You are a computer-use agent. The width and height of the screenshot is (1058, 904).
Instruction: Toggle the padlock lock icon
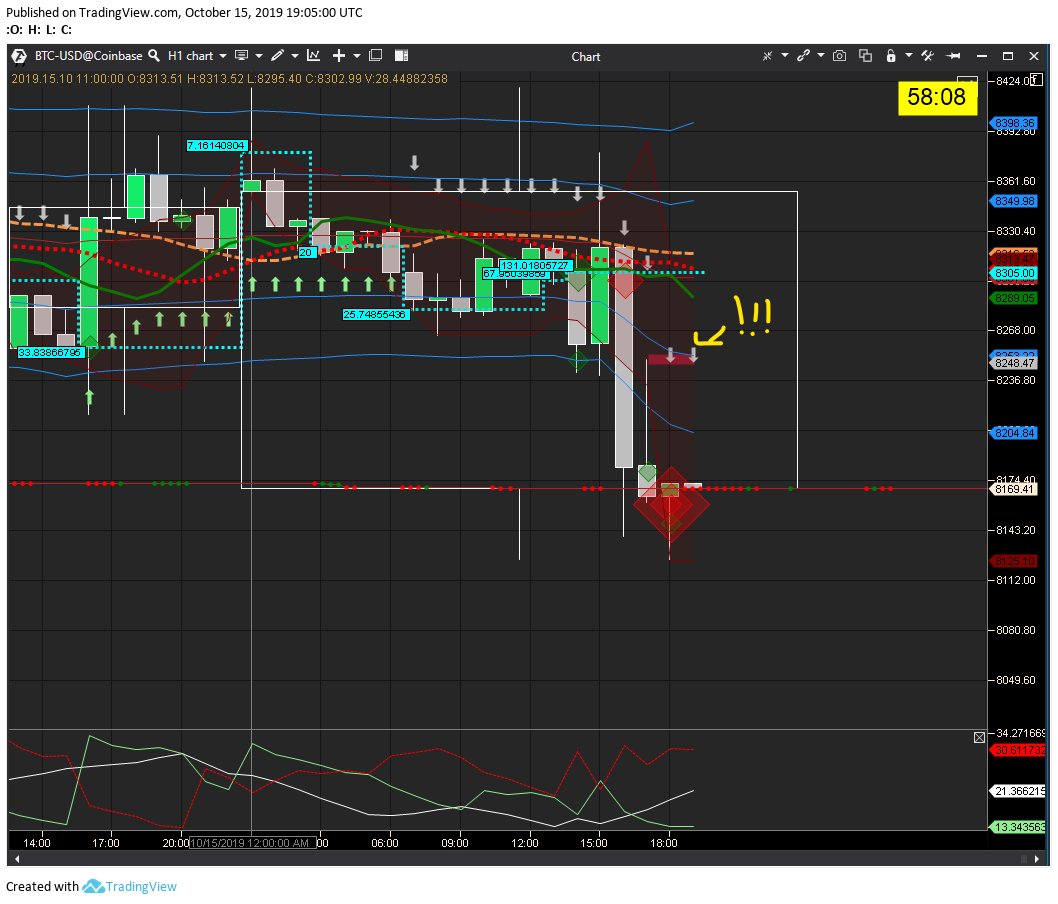[891, 56]
